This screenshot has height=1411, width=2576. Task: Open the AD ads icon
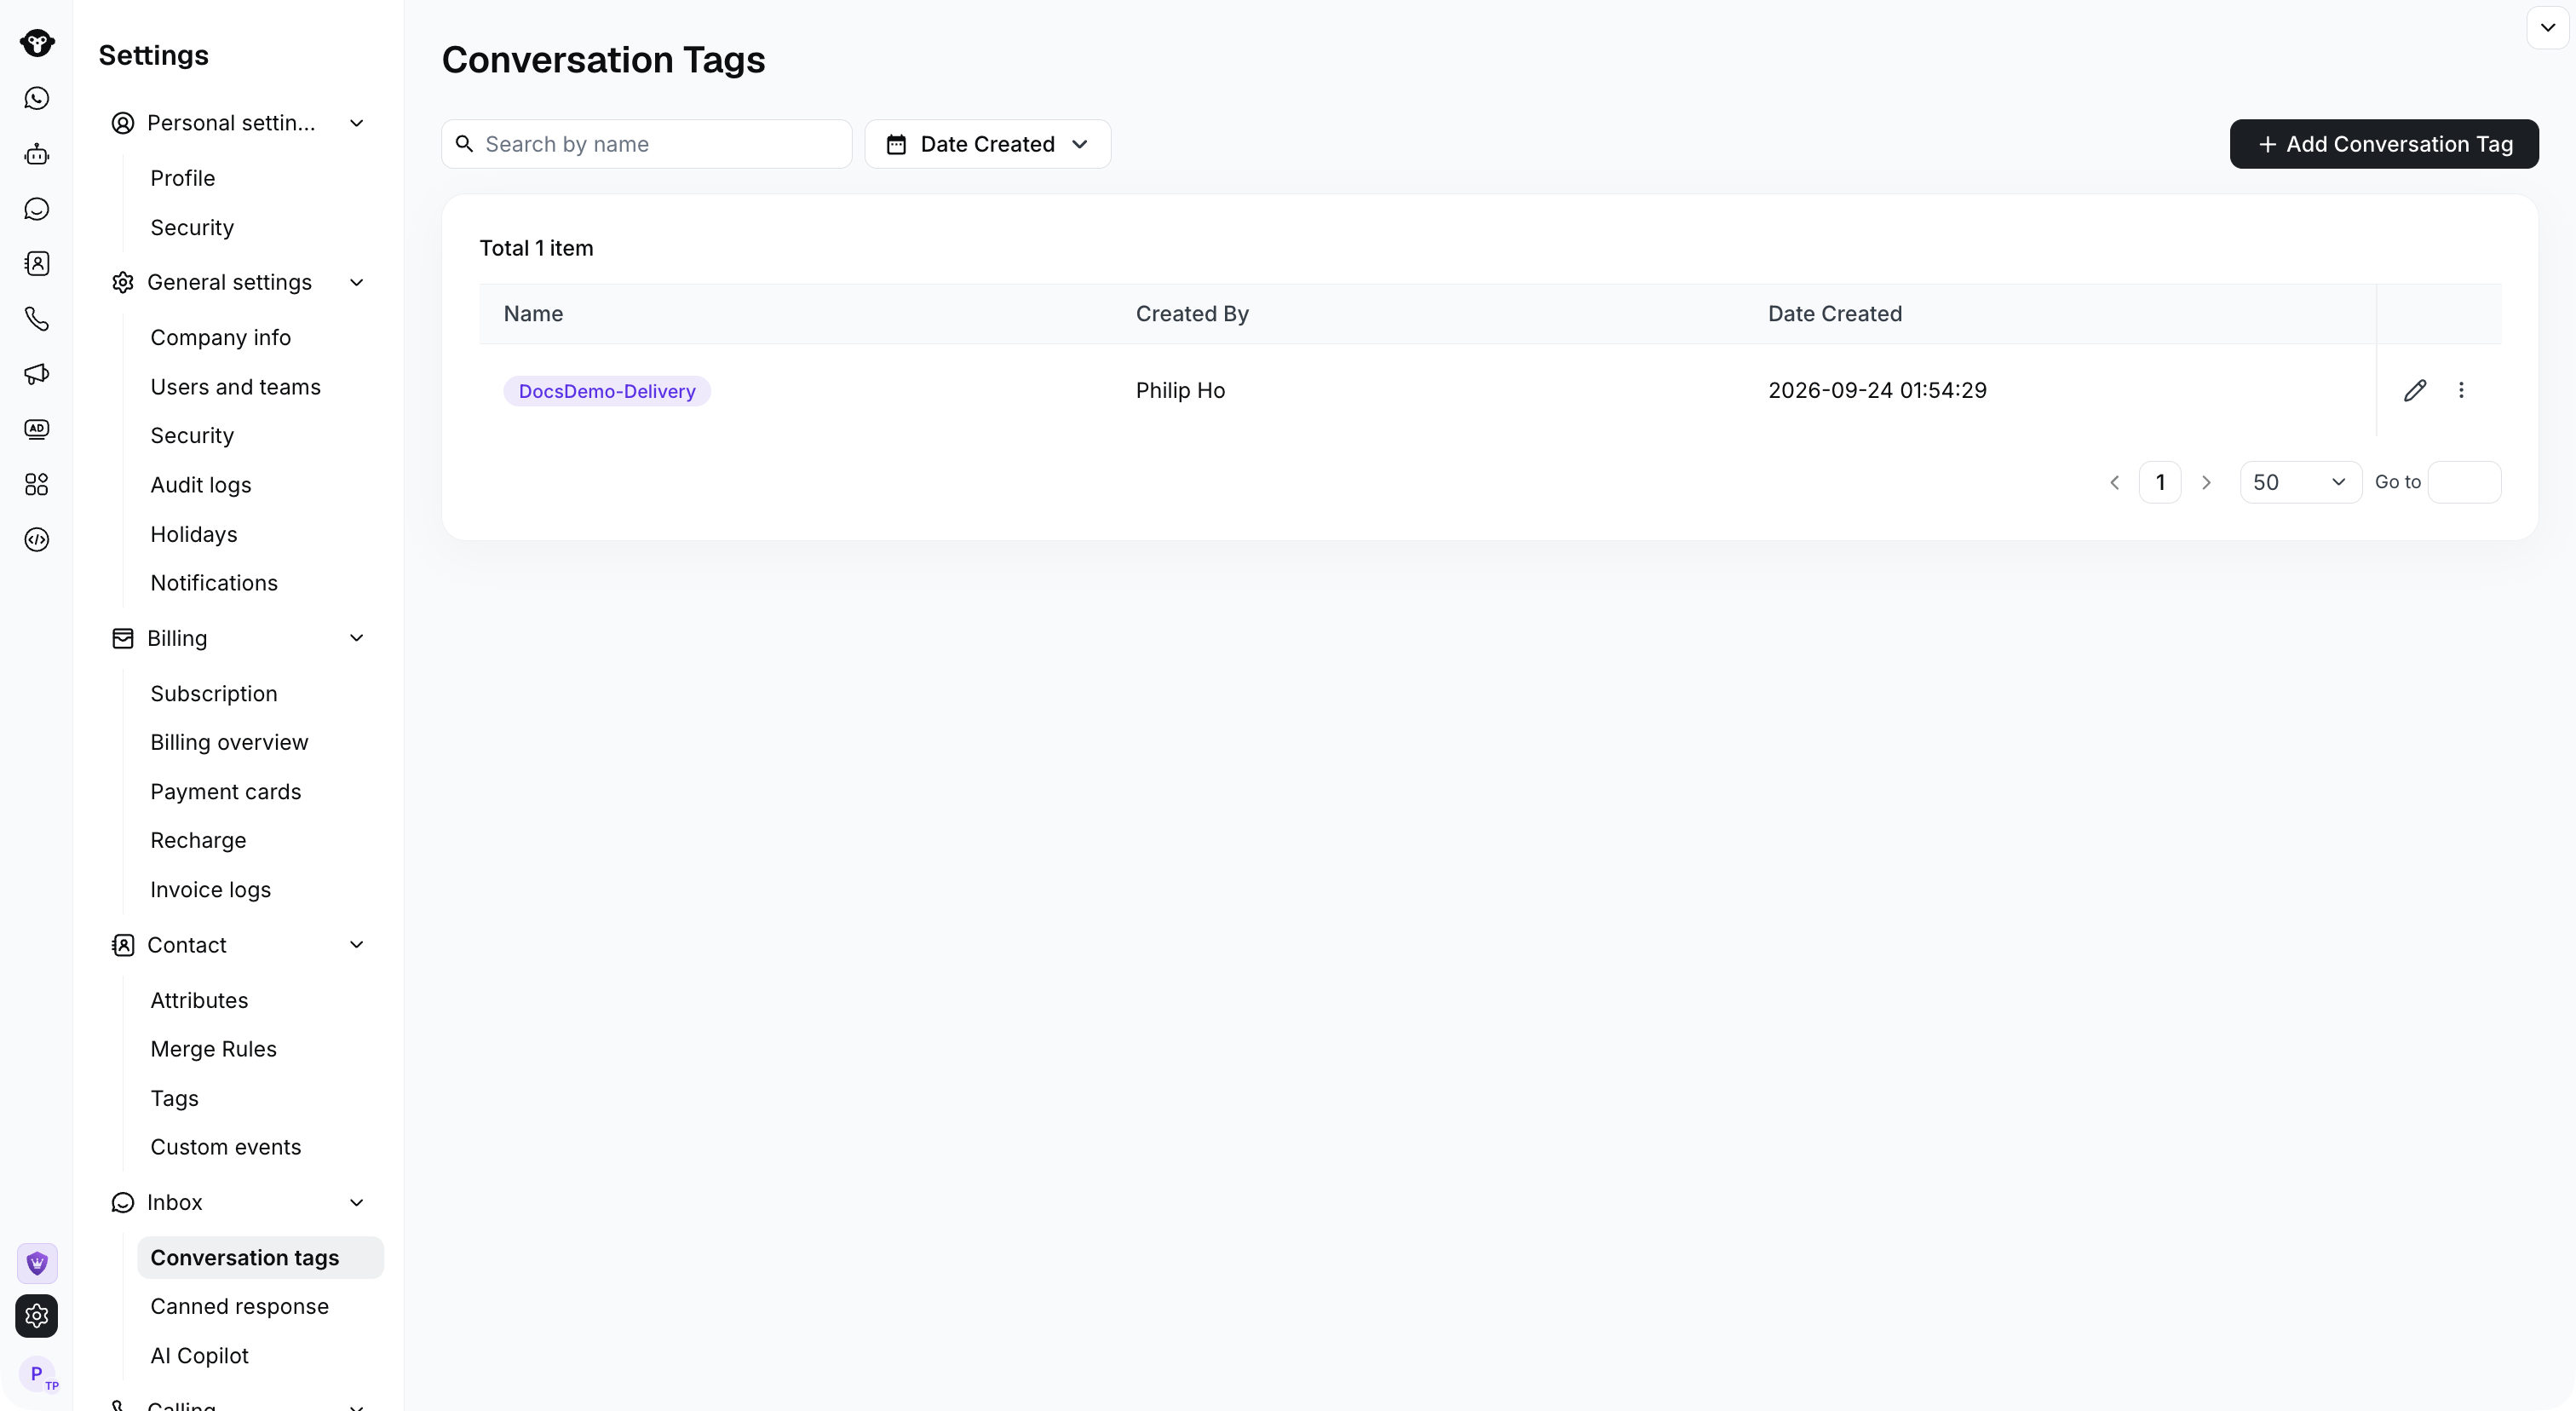[x=37, y=429]
